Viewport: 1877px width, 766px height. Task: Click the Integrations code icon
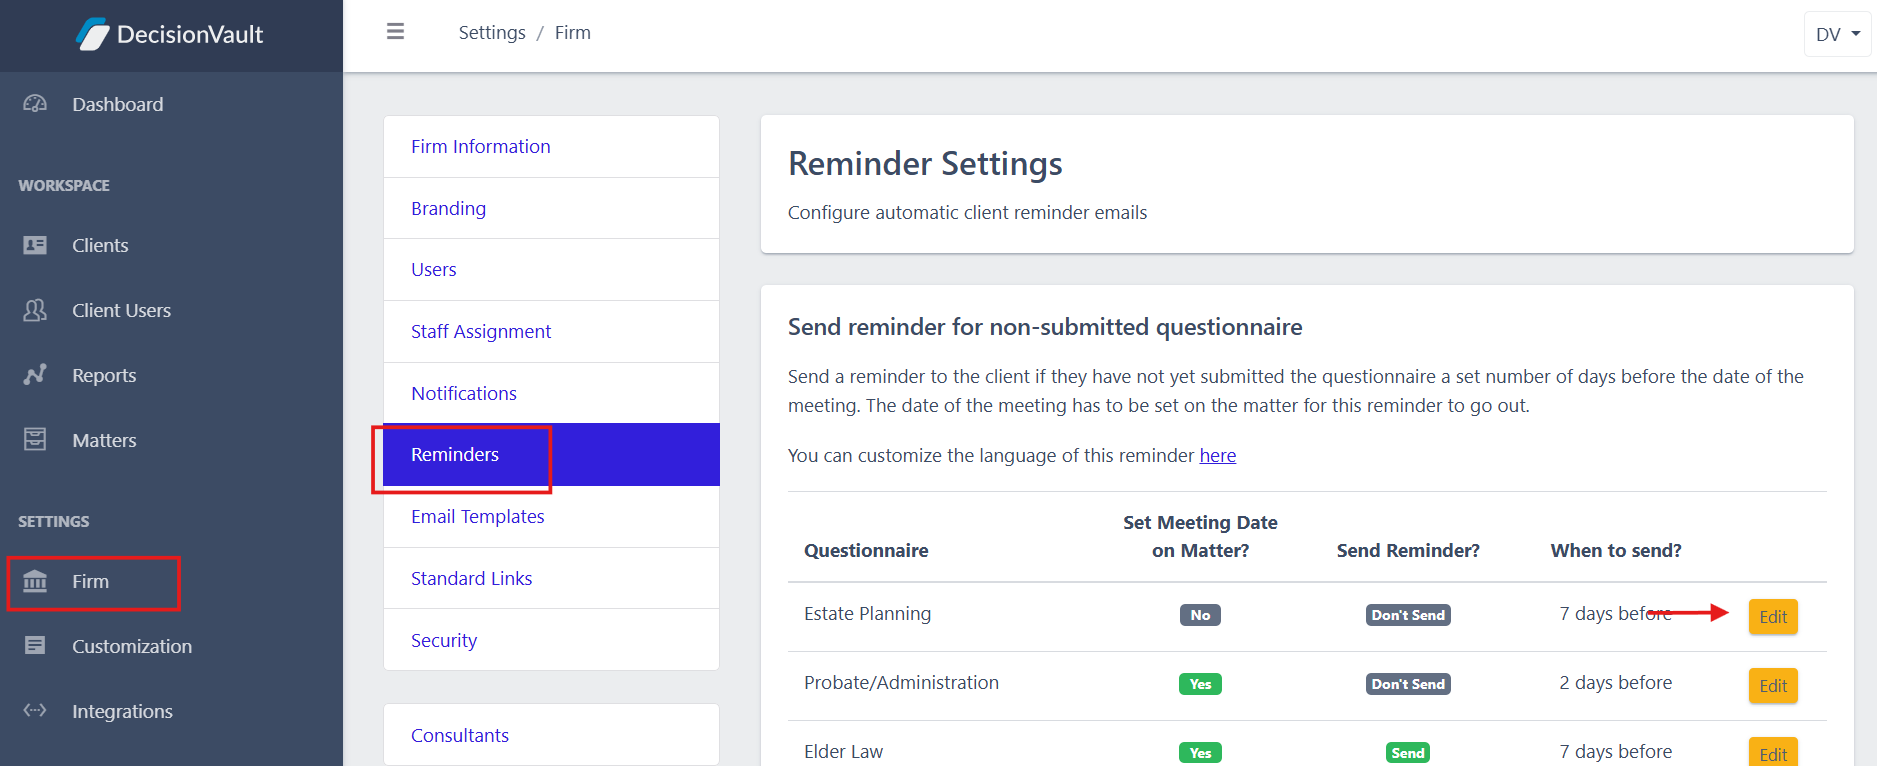pos(35,711)
